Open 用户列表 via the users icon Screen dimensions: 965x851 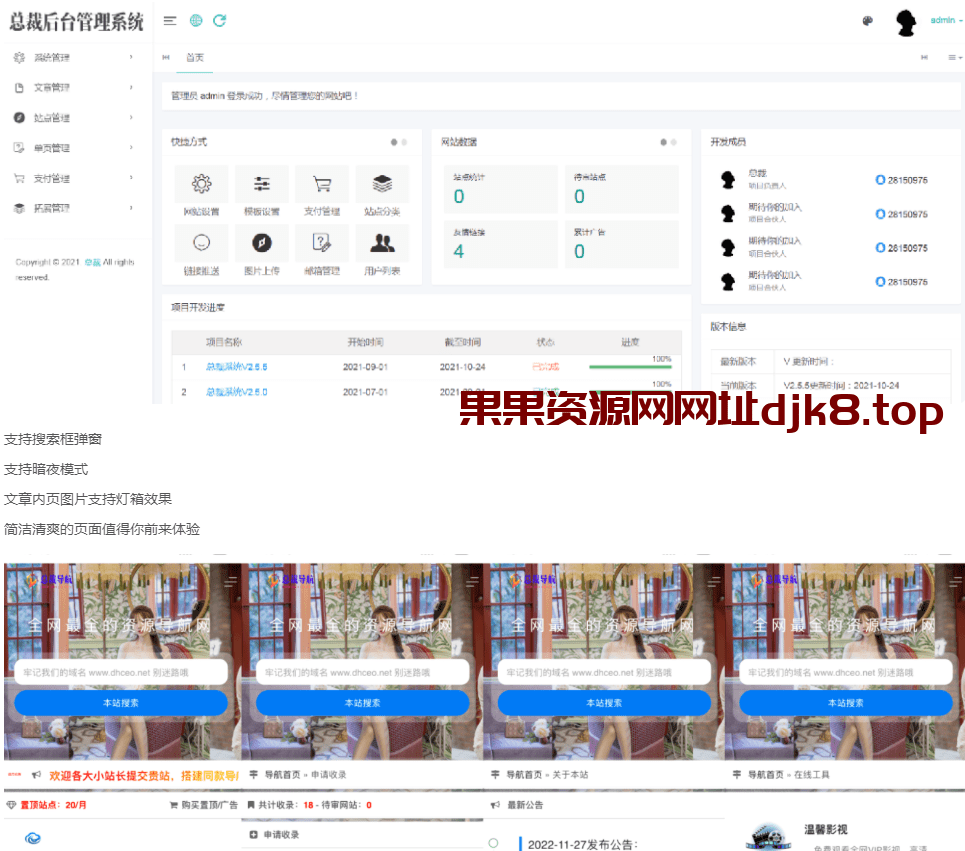[x=382, y=243]
